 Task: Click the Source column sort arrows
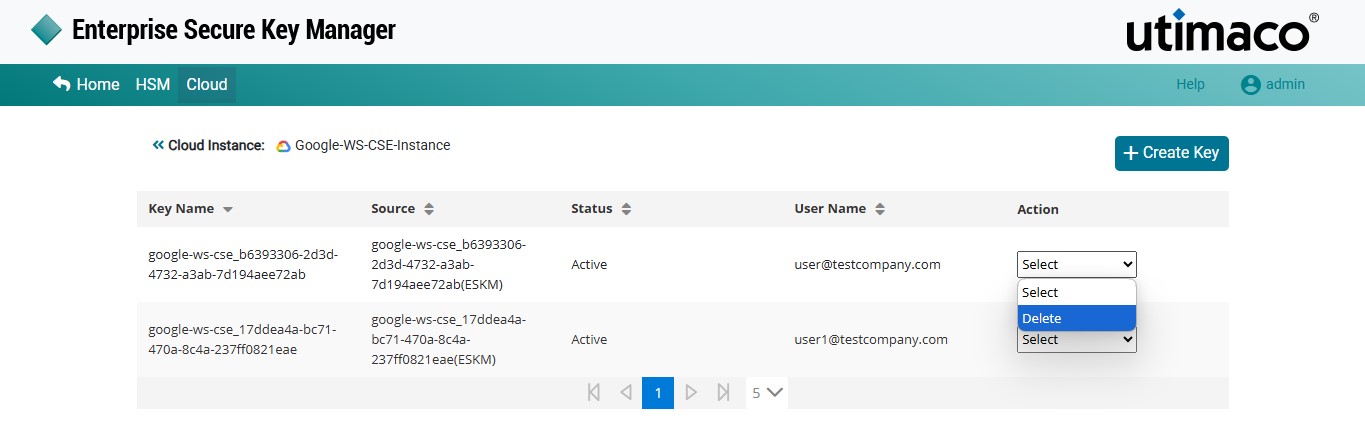[x=429, y=209]
